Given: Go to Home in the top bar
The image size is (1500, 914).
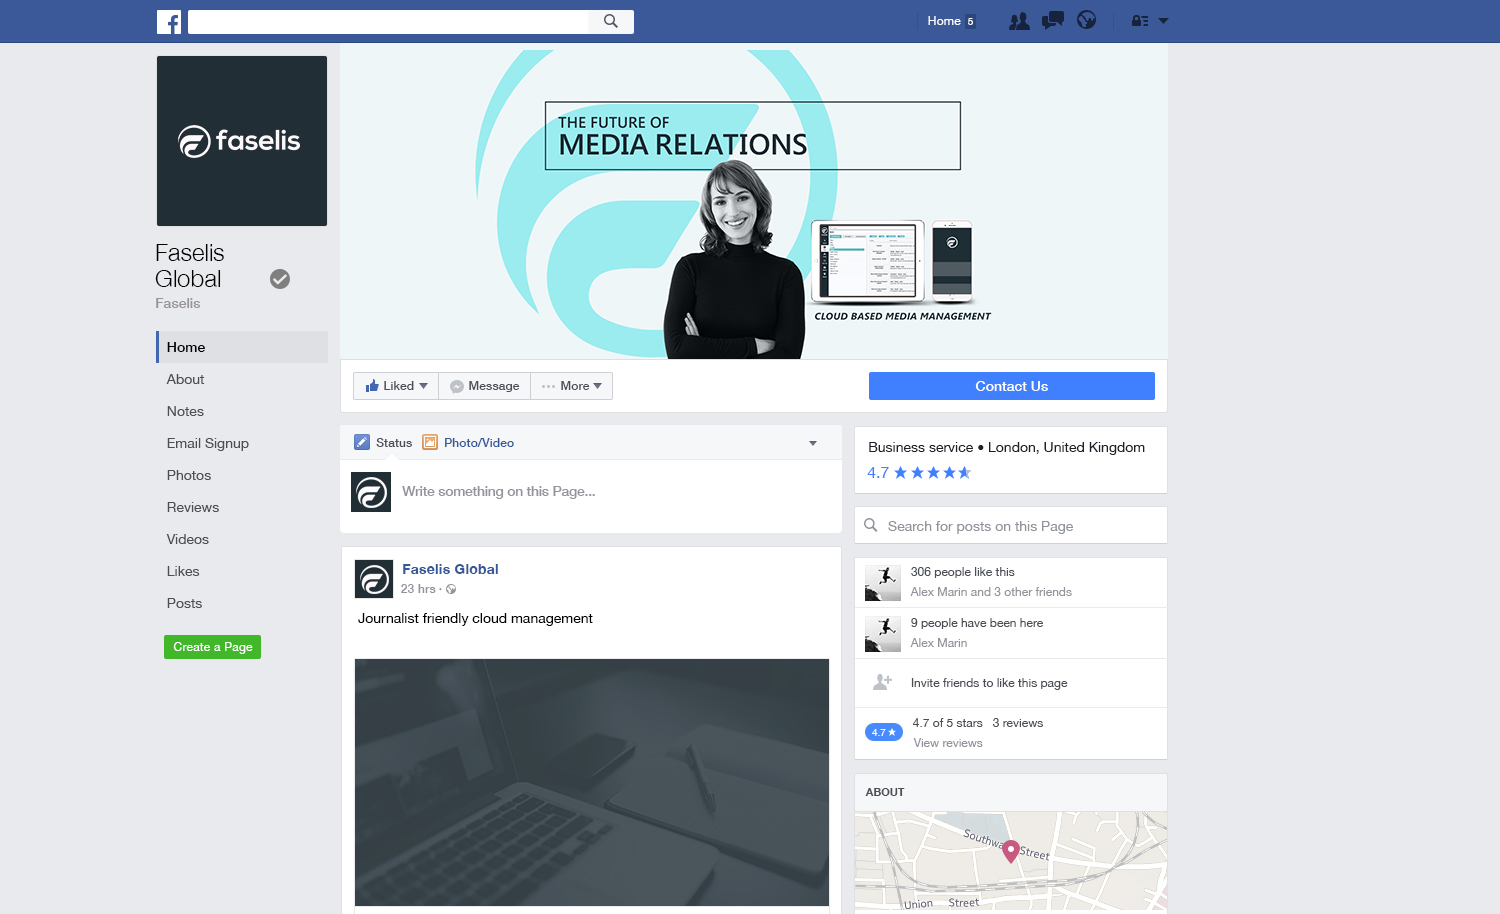Looking at the screenshot, I should click(x=944, y=21).
